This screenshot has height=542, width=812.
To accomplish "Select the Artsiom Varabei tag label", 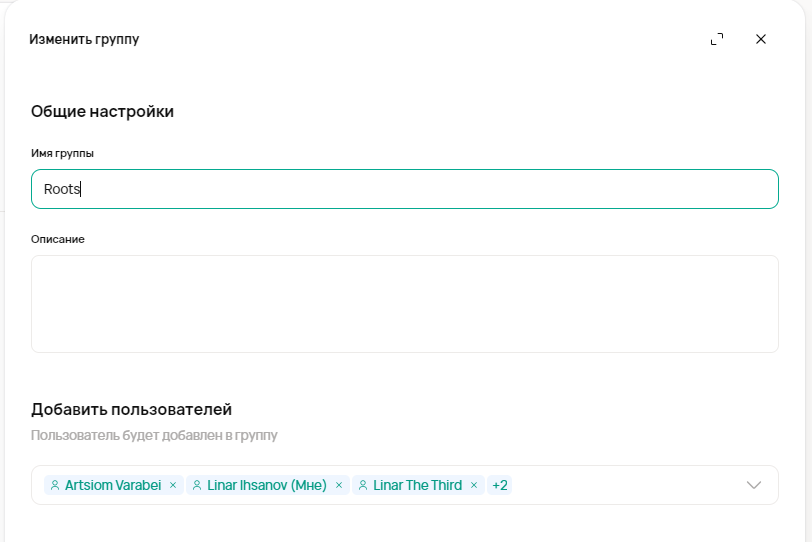I will point(113,485).
